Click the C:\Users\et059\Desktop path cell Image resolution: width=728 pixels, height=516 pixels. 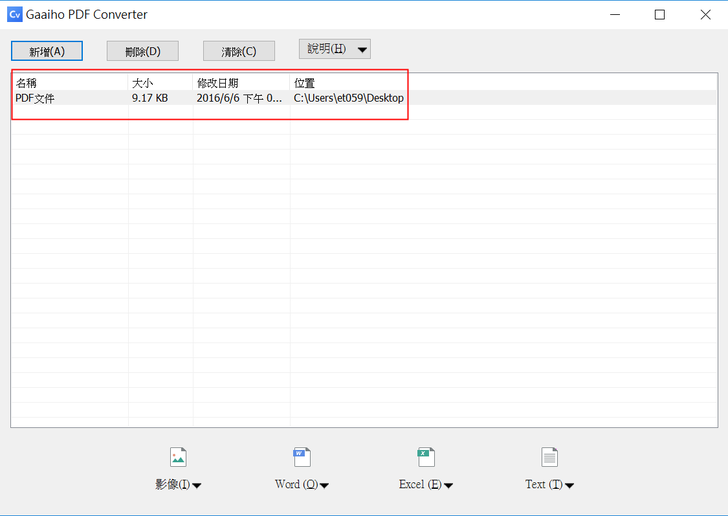pos(349,98)
